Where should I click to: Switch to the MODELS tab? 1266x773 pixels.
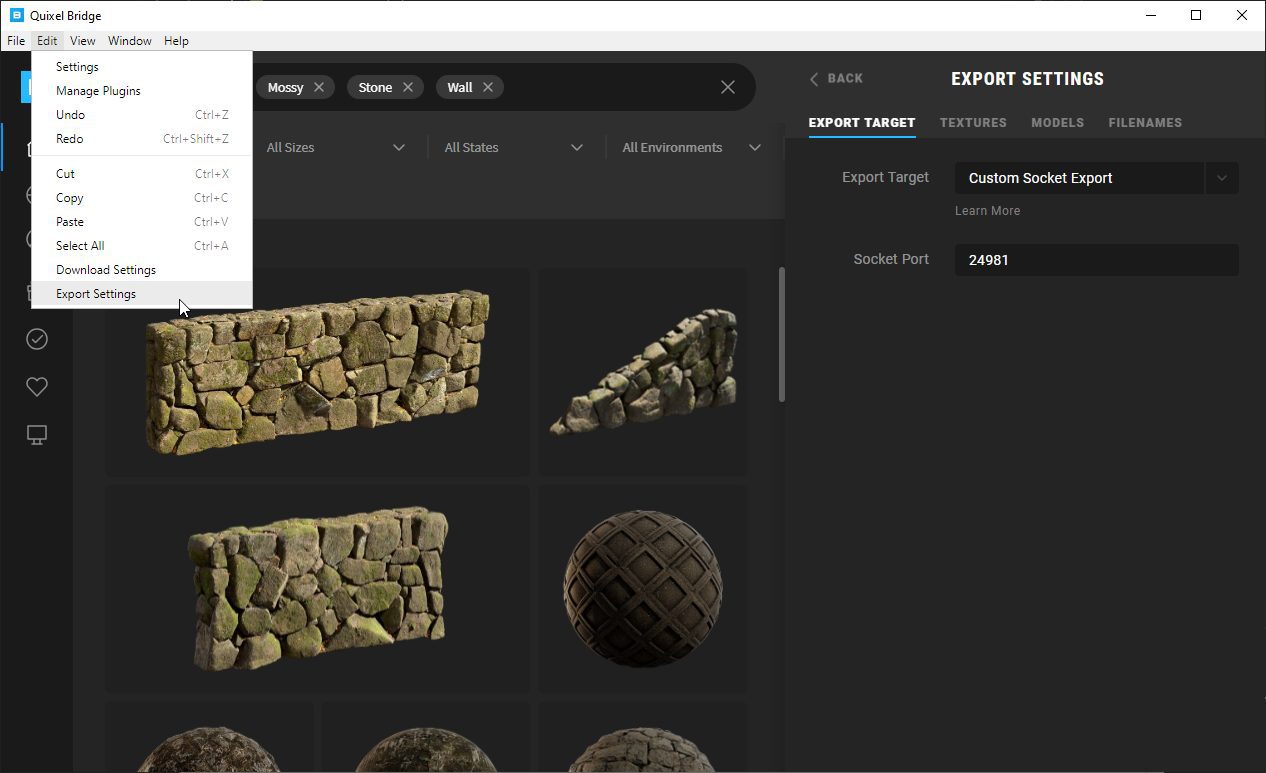tap(1057, 122)
